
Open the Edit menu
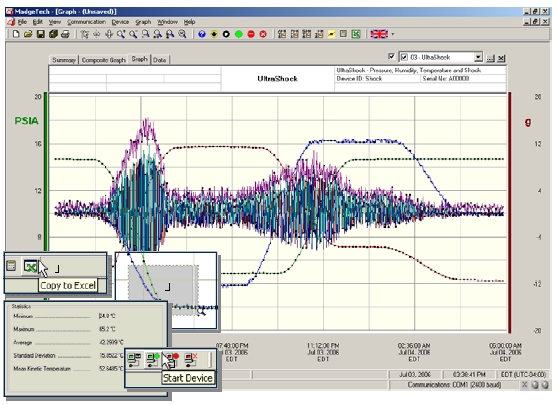(x=38, y=22)
